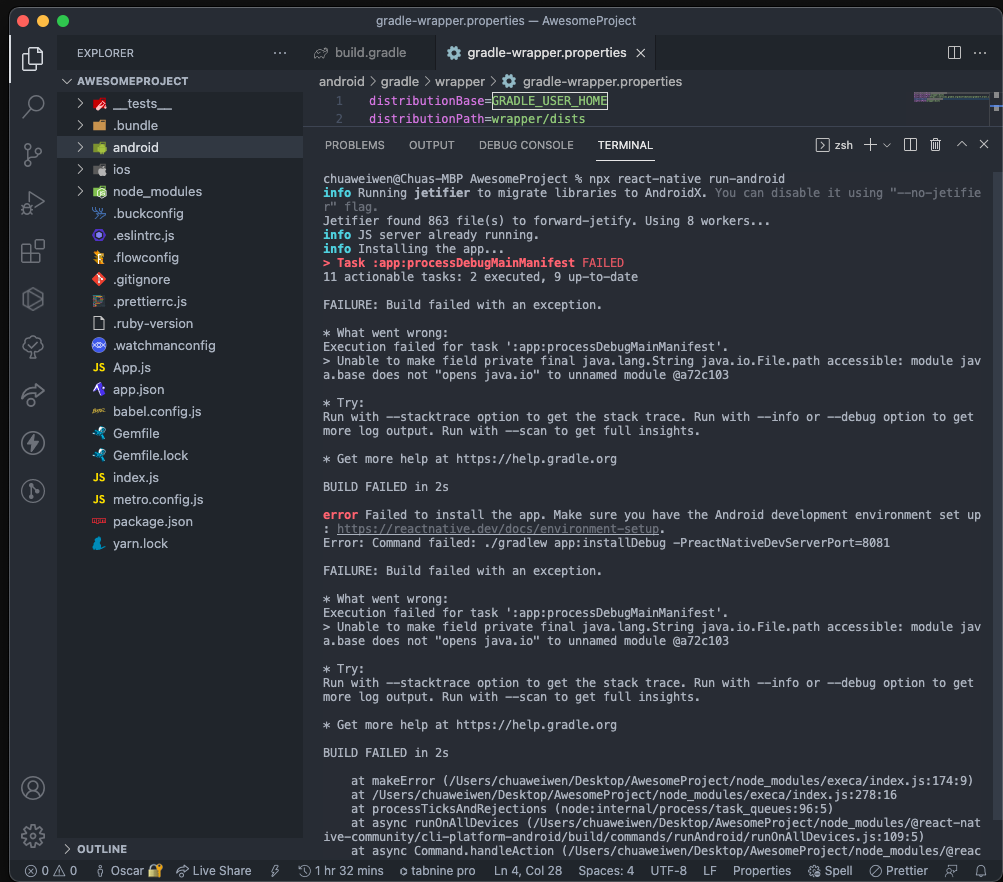Open the Explorer view in activity bar
The width and height of the screenshot is (1003, 882).
pos(33,58)
